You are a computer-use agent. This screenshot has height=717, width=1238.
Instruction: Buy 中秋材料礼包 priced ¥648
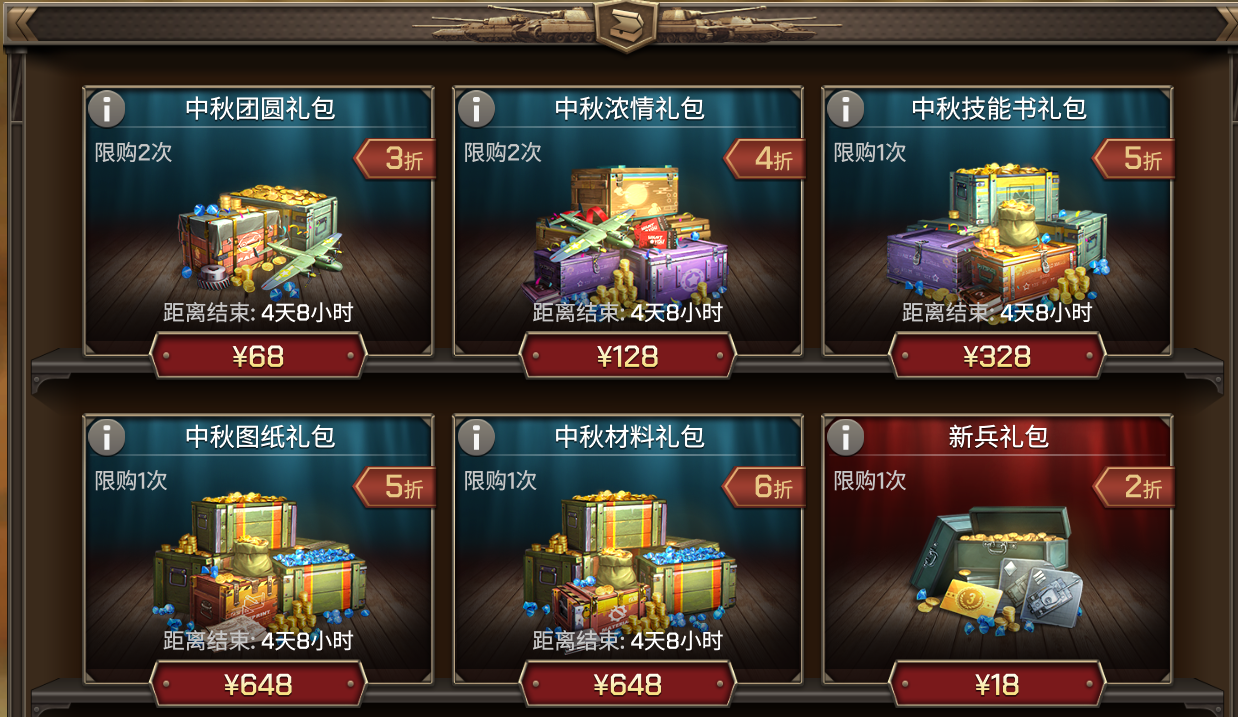click(628, 685)
